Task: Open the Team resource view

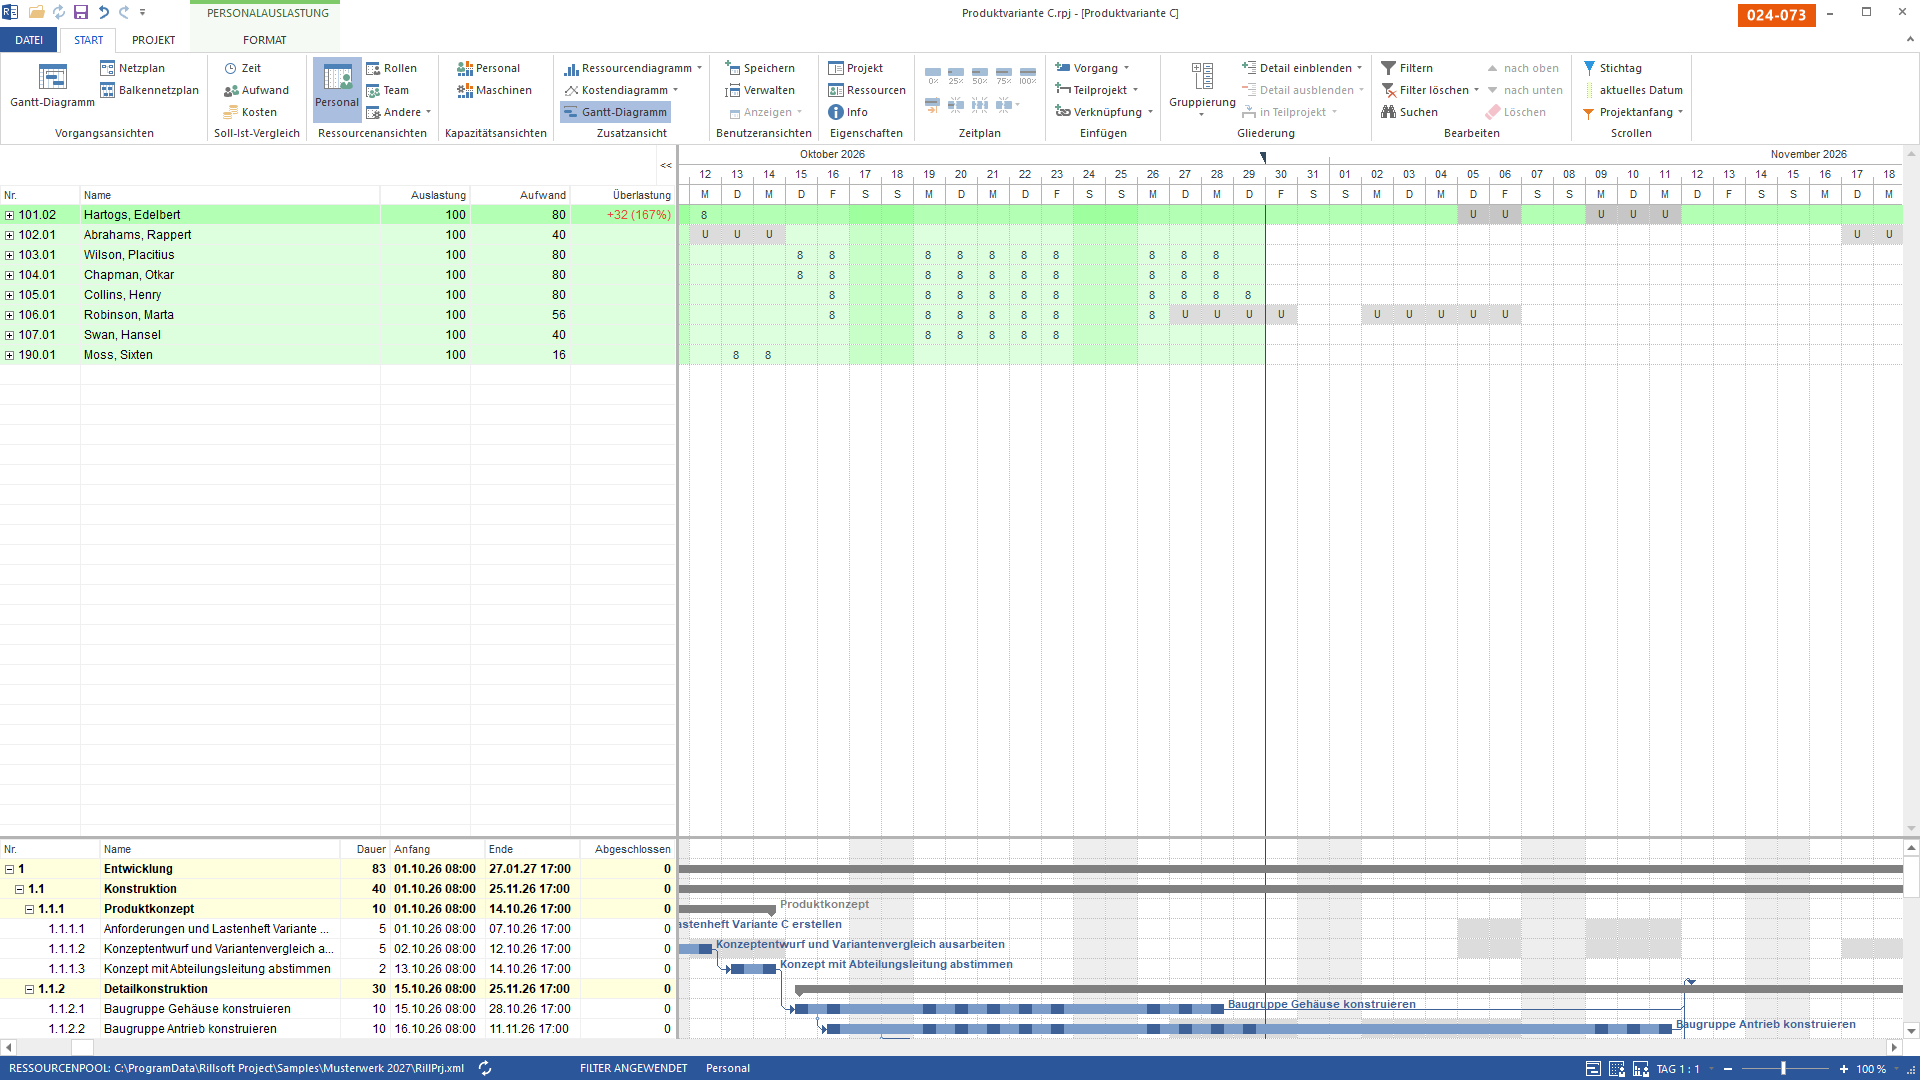Action: (x=387, y=90)
